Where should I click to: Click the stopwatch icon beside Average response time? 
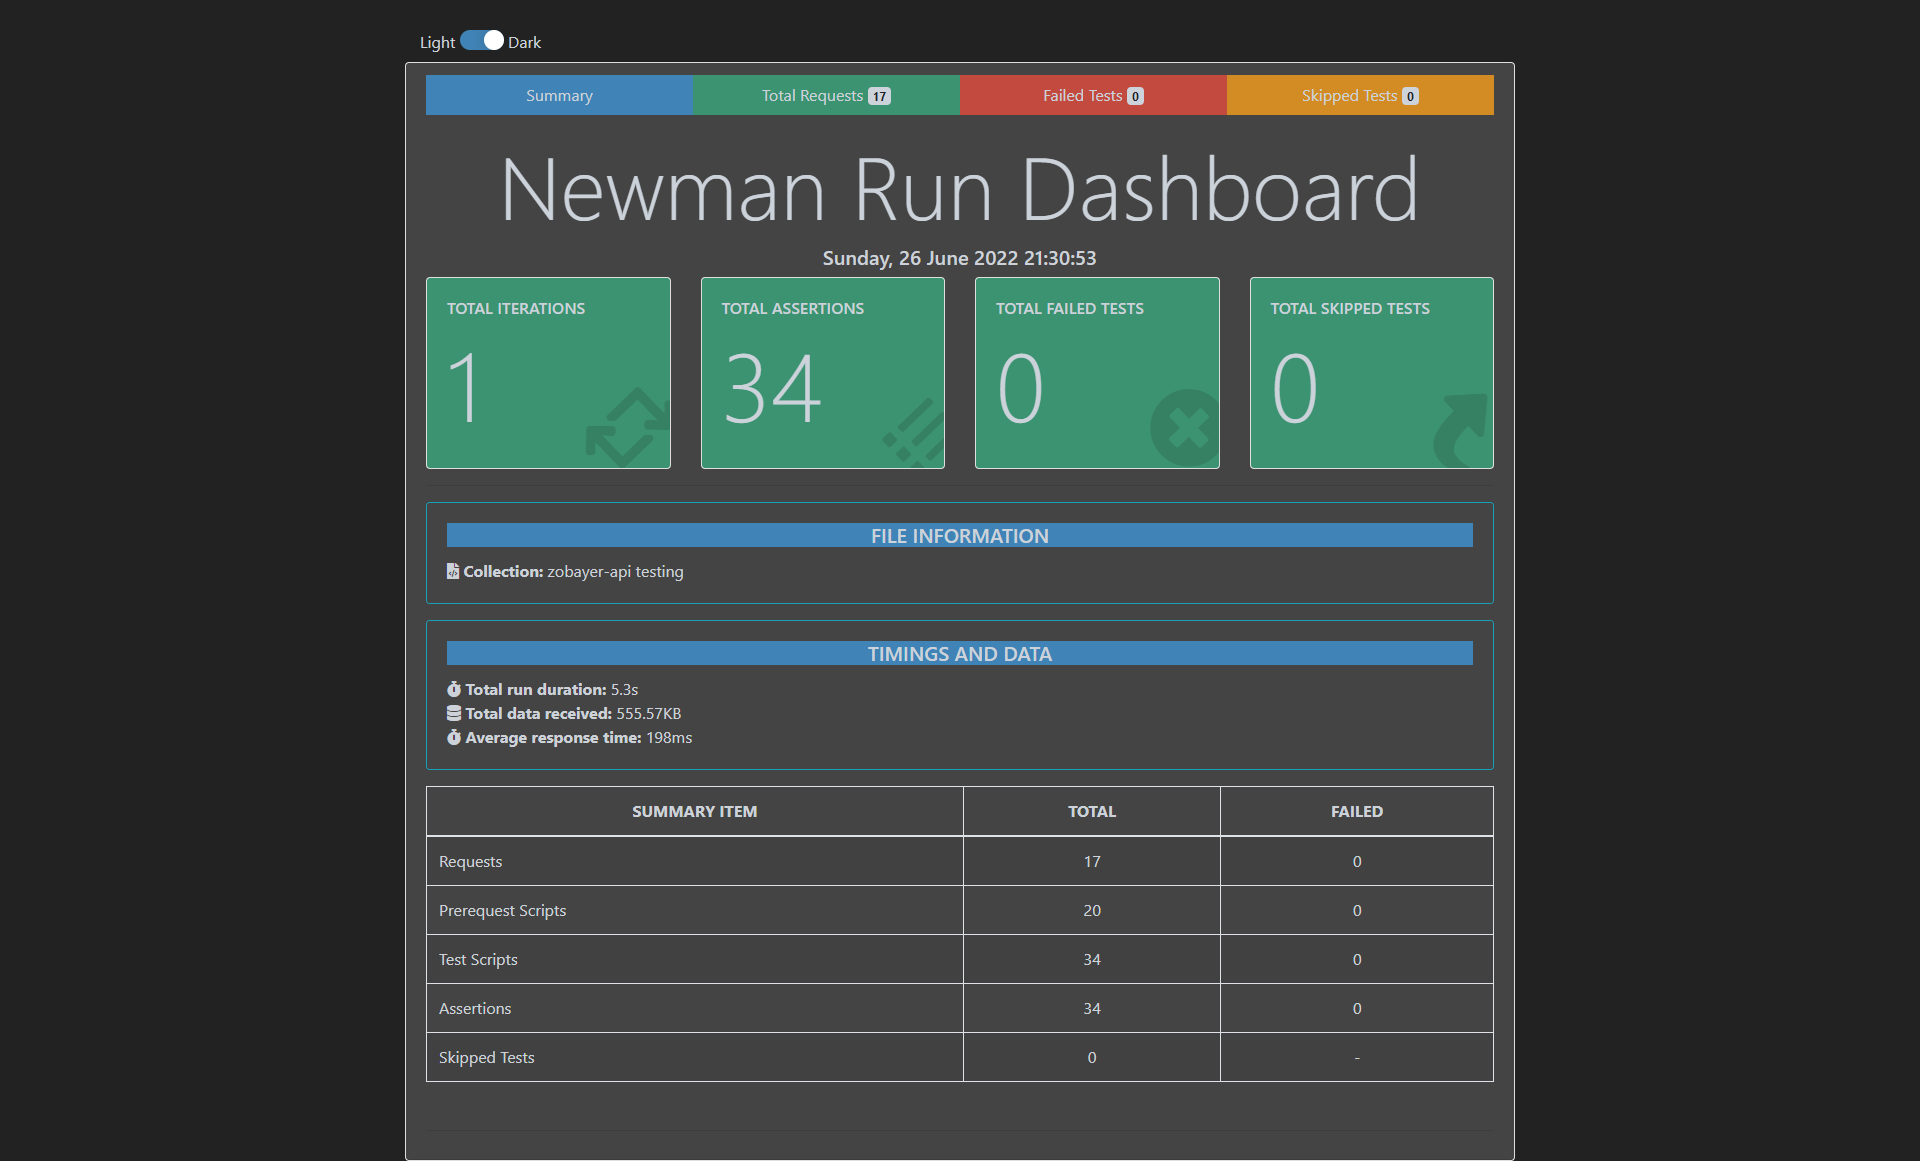455,738
